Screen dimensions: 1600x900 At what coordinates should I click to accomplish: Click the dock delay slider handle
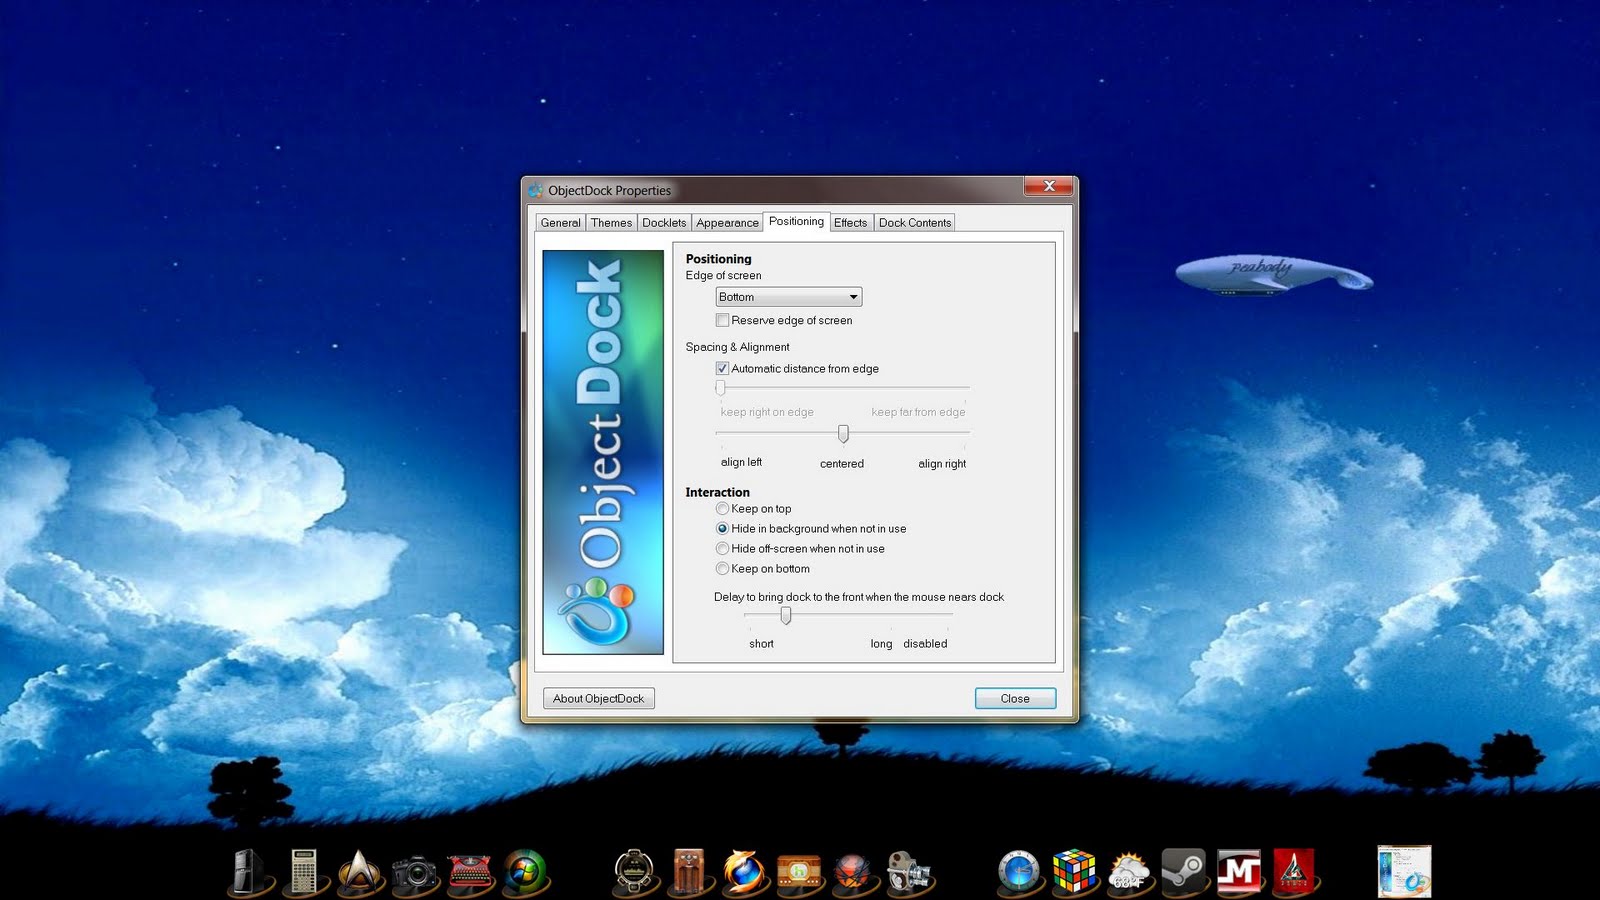[x=786, y=616]
